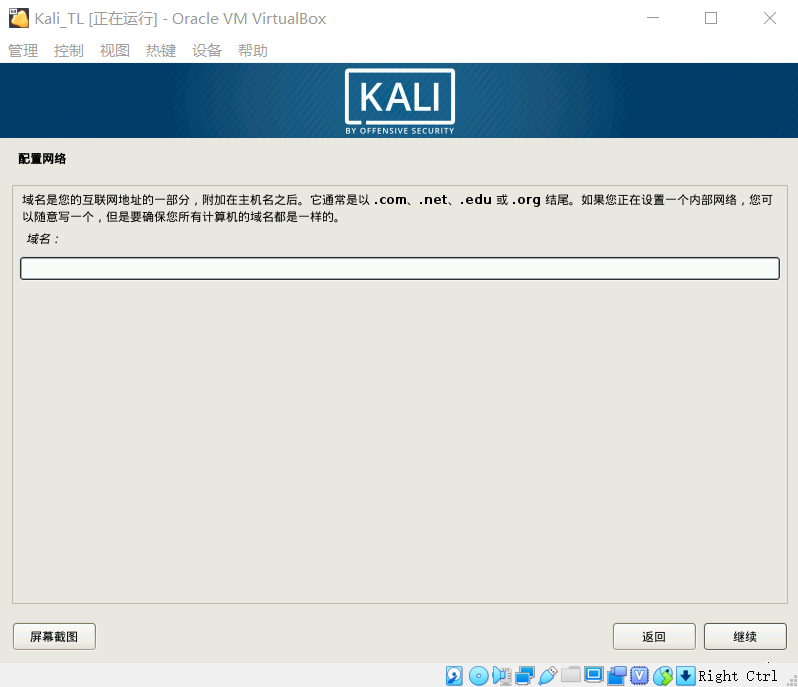Click the 配置网络 heading
This screenshot has width=798, height=687.
click(x=42, y=159)
